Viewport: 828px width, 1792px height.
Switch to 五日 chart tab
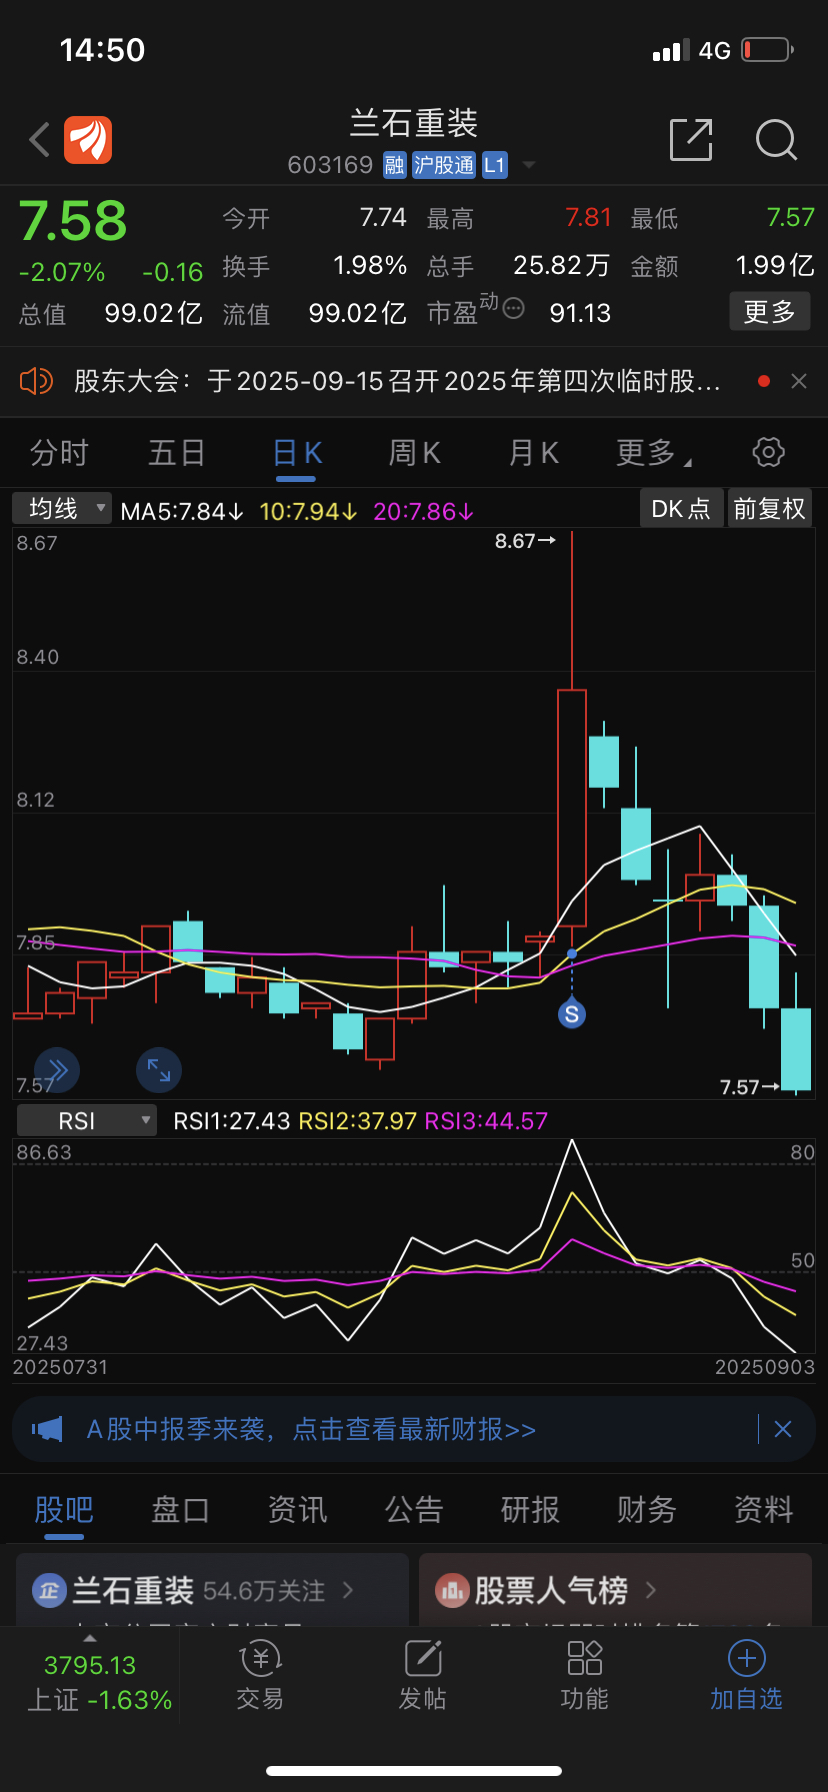176,453
